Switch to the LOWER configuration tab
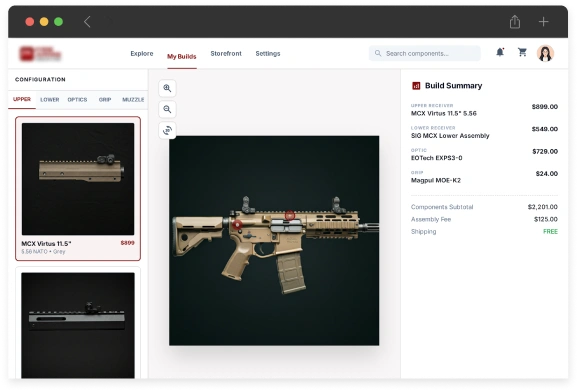 pyautogui.click(x=49, y=100)
